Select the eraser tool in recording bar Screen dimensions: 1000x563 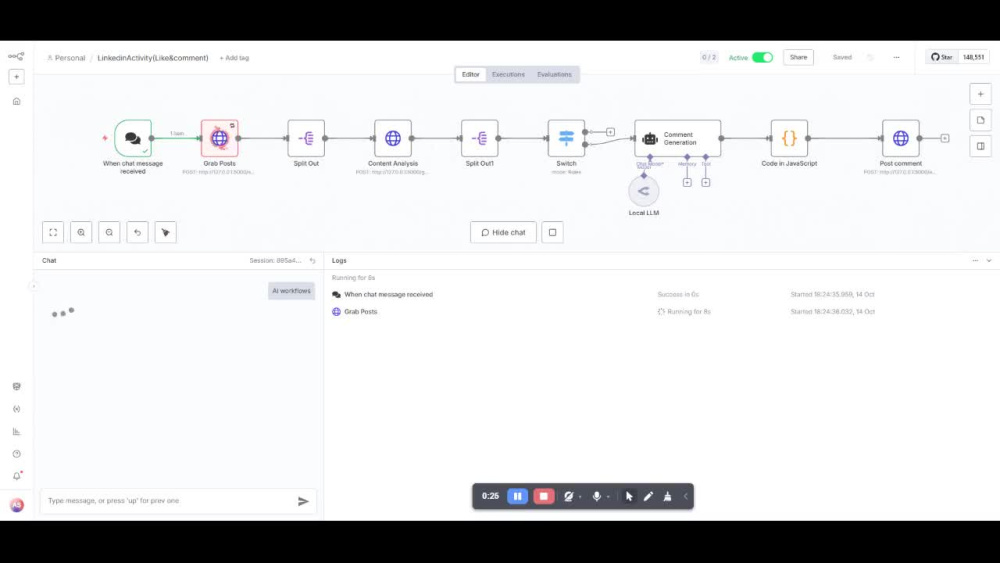667,496
